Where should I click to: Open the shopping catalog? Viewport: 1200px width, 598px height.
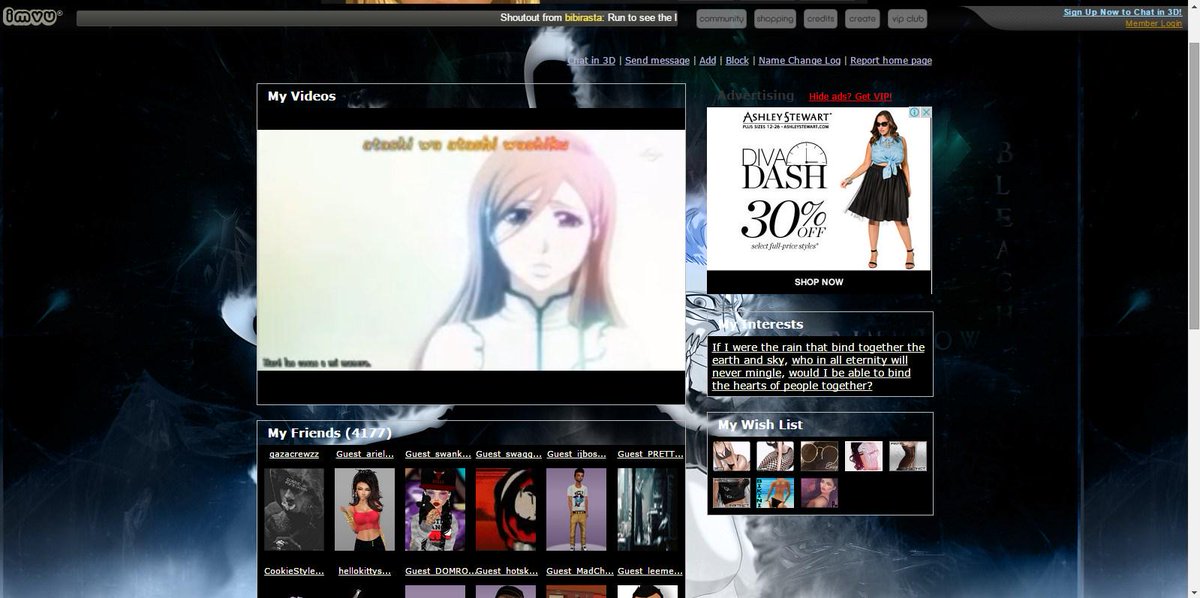(x=776, y=17)
